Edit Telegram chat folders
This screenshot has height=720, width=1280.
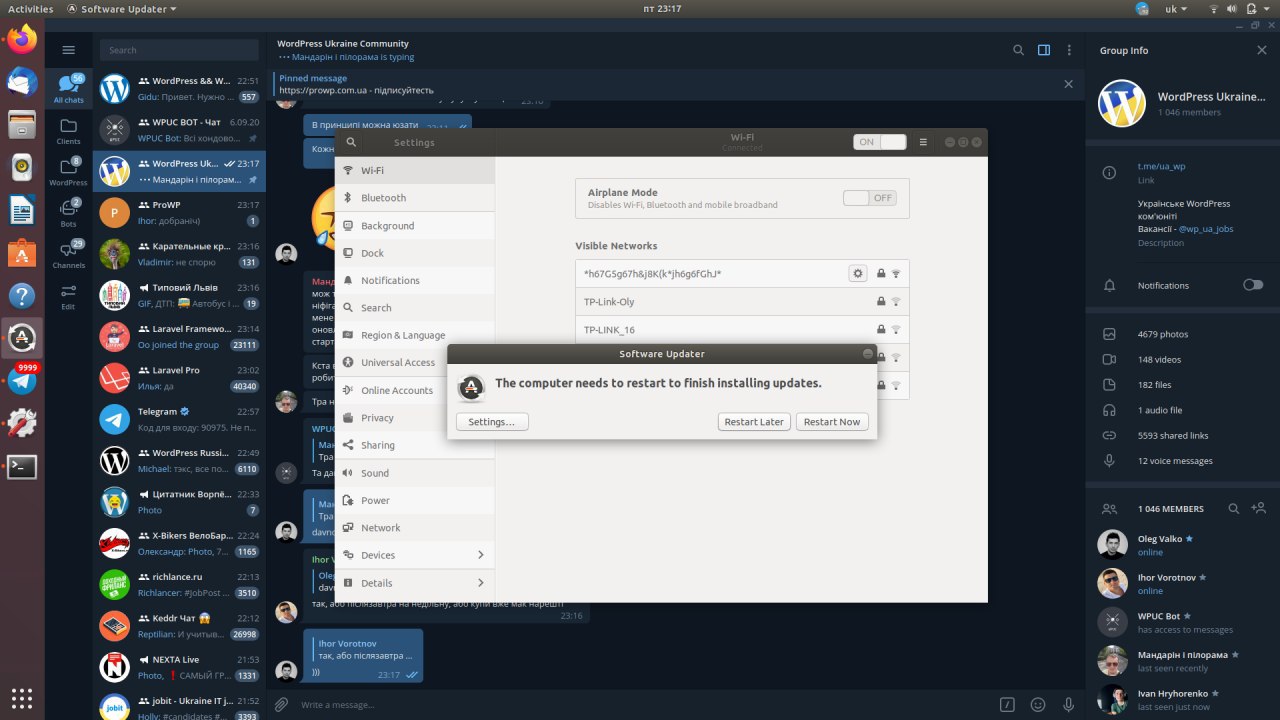click(68, 296)
